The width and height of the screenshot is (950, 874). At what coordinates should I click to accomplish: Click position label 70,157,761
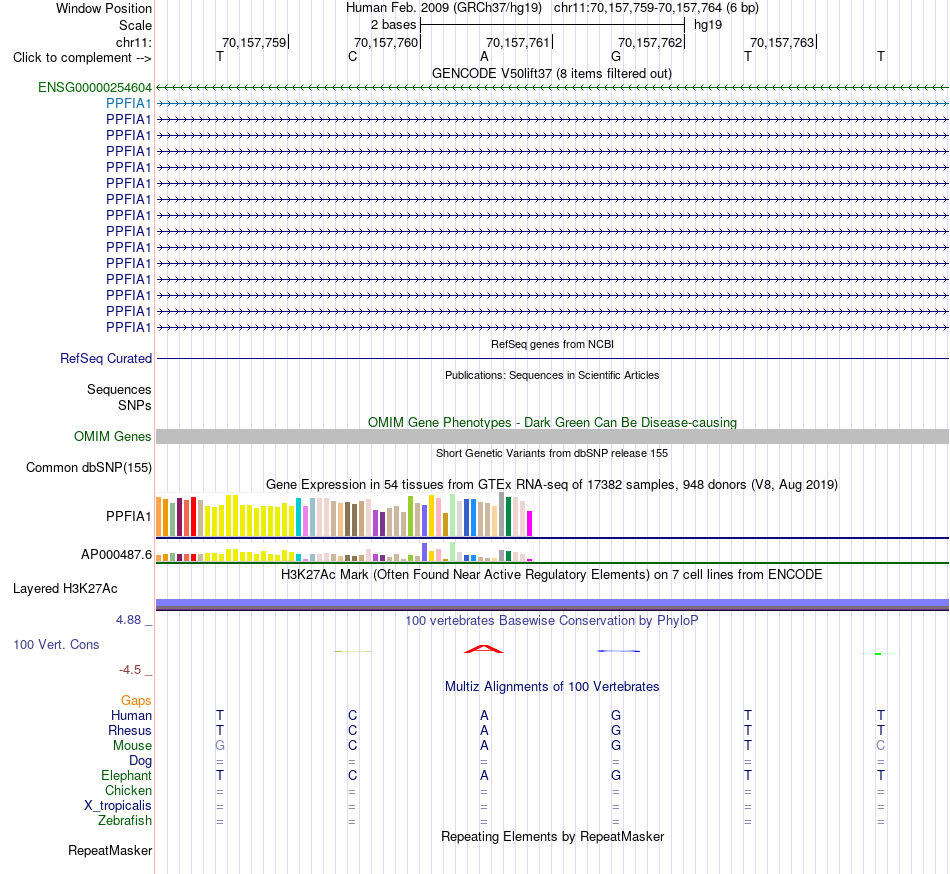point(518,42)
